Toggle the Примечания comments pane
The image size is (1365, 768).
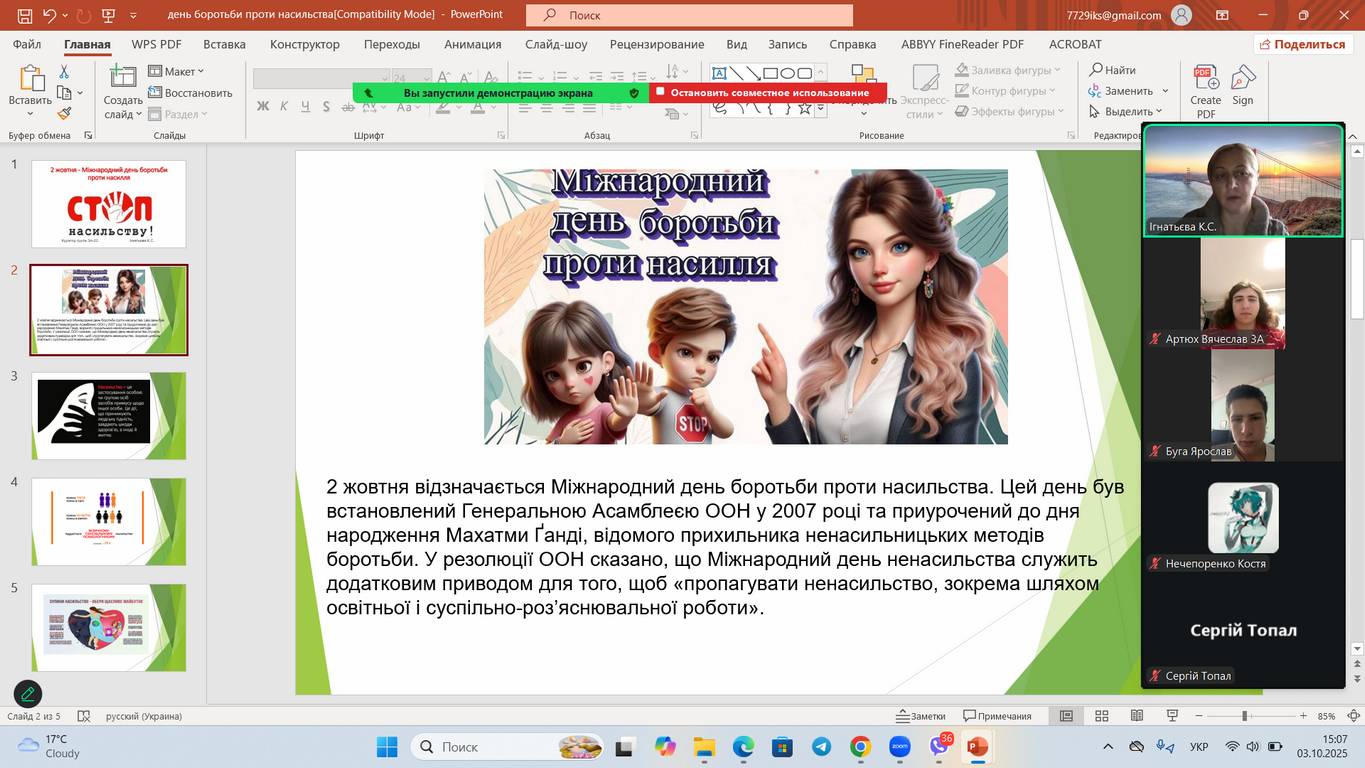click(x=997, y=716)
